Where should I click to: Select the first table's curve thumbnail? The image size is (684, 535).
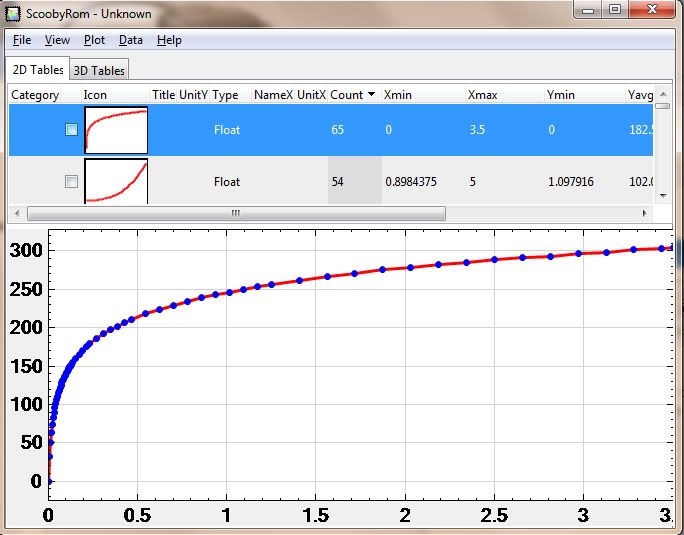[x=116, y=130]
